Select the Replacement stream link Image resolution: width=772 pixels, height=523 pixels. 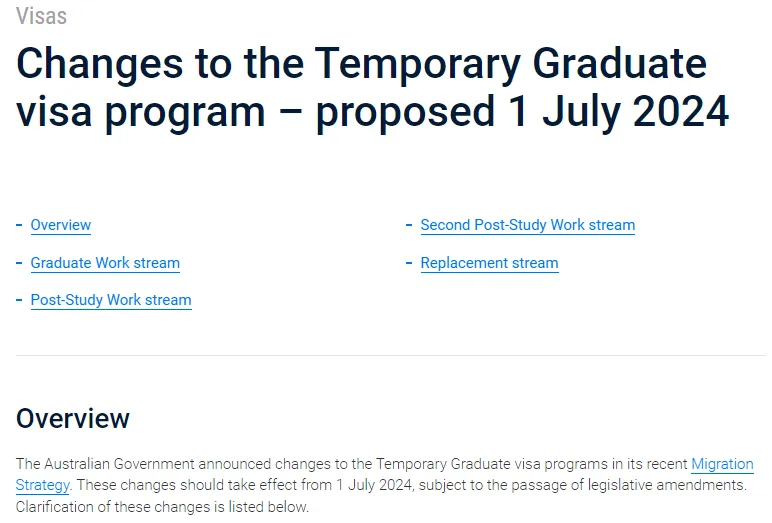point(489,263)
